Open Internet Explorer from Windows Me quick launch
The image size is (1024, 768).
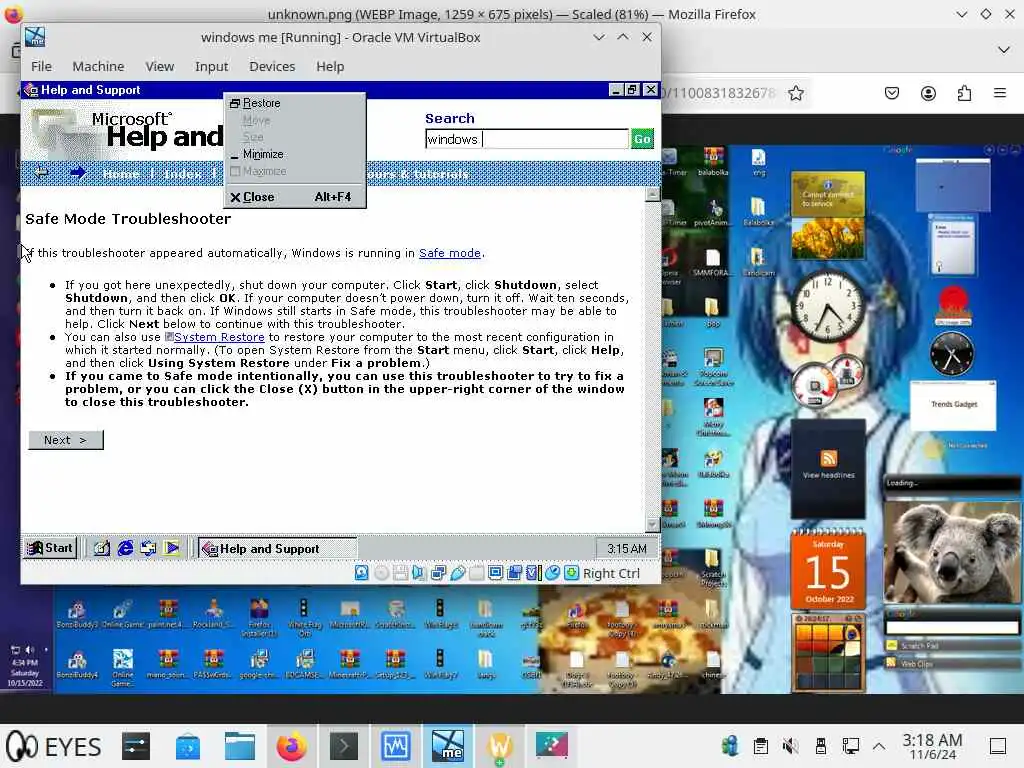click(x=125, y=549)
